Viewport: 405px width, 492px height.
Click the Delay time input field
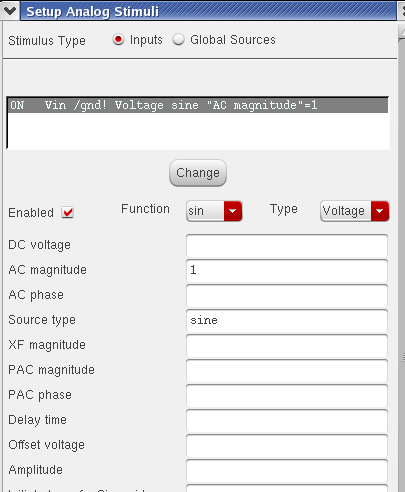287,421
